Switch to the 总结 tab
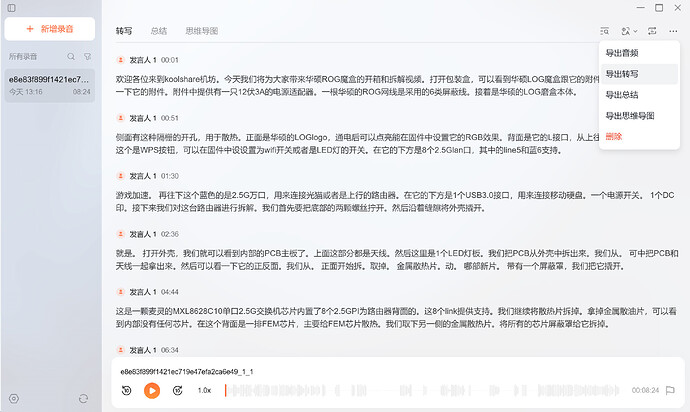 click(159, 31)
